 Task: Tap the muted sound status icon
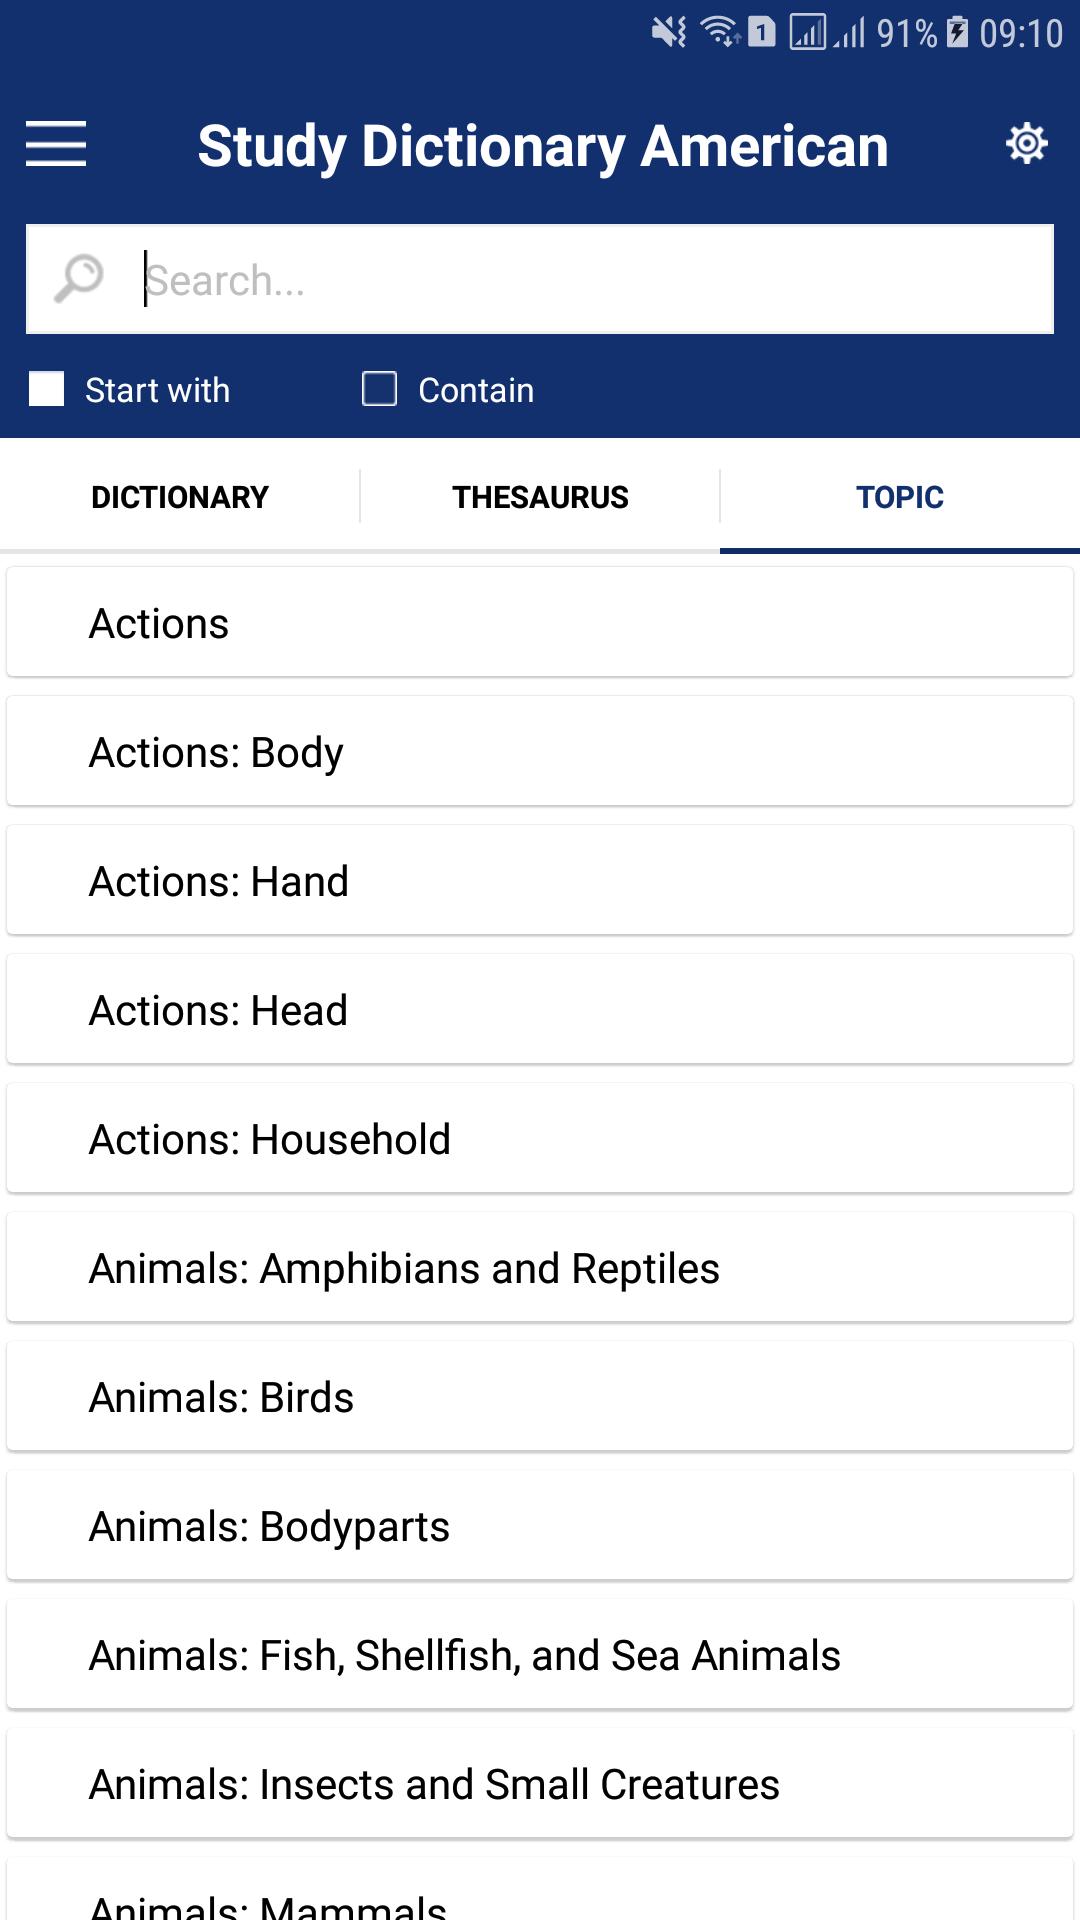[x=669, y=33]
